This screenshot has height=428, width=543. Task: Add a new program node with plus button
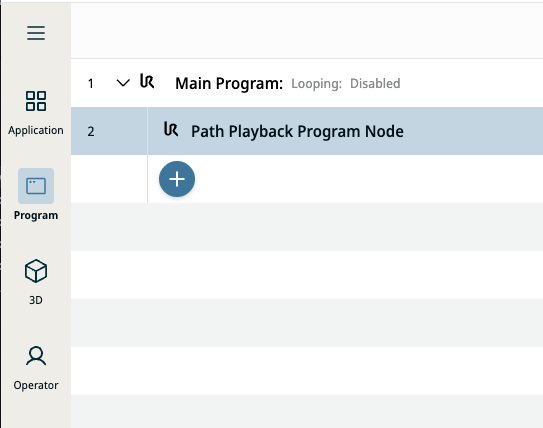click(x=177, y=179)
